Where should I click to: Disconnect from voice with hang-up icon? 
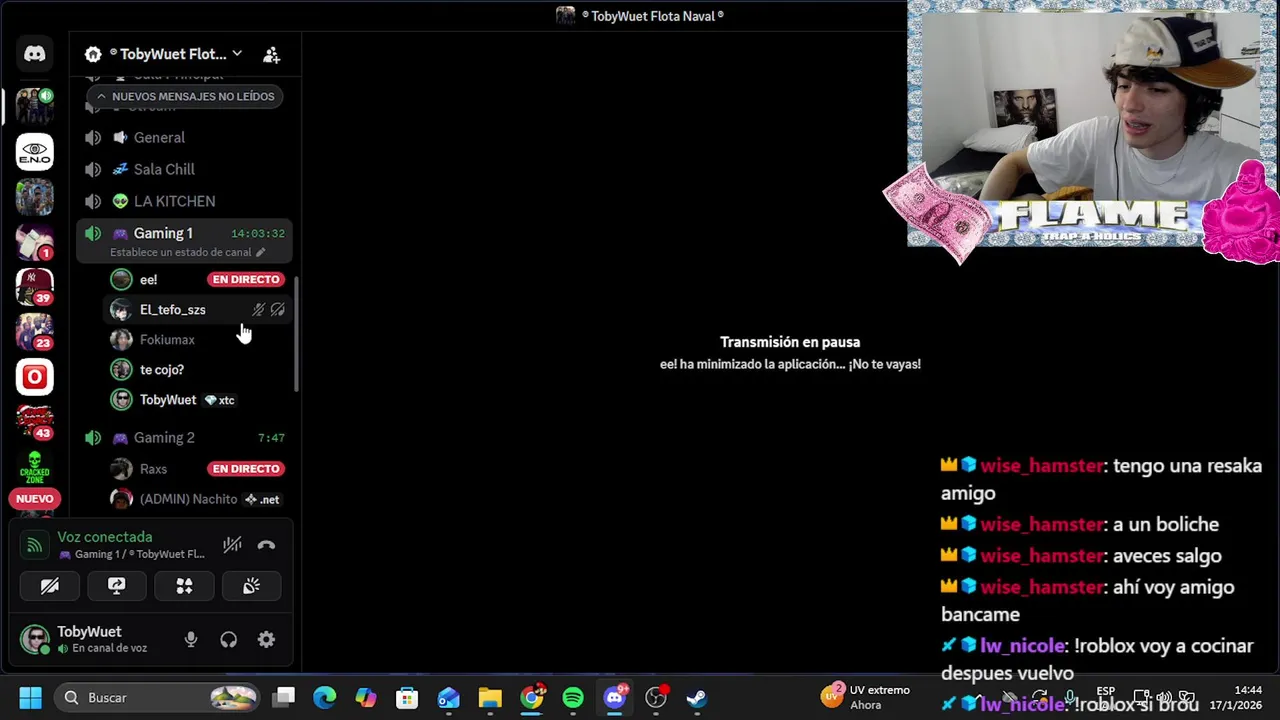(266, 545)
